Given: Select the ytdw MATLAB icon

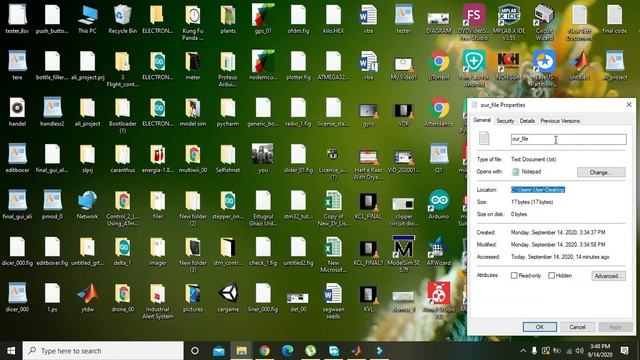Looking at the screenshot, I should pyautogui.click(x=87, y=298).
